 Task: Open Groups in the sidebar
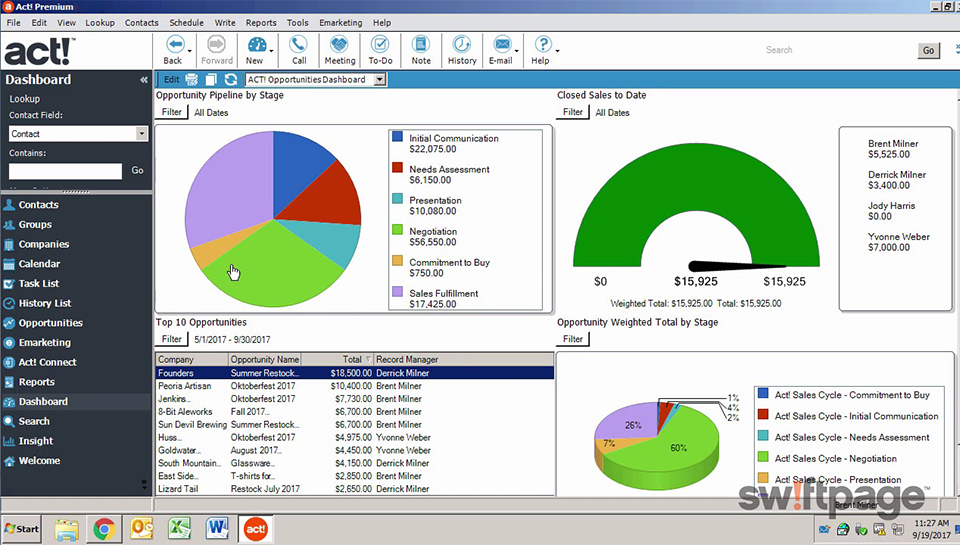click(x=35, y=224)
